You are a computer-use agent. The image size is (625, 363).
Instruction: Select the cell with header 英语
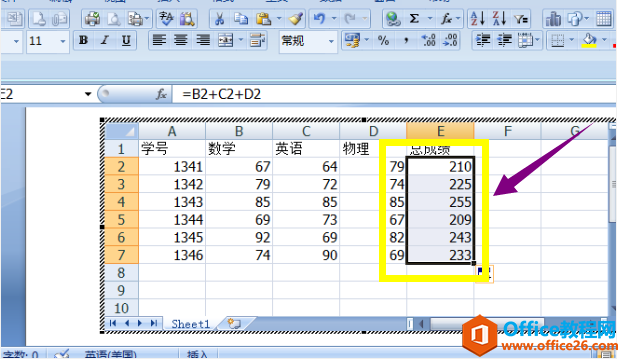pos(306,149)
